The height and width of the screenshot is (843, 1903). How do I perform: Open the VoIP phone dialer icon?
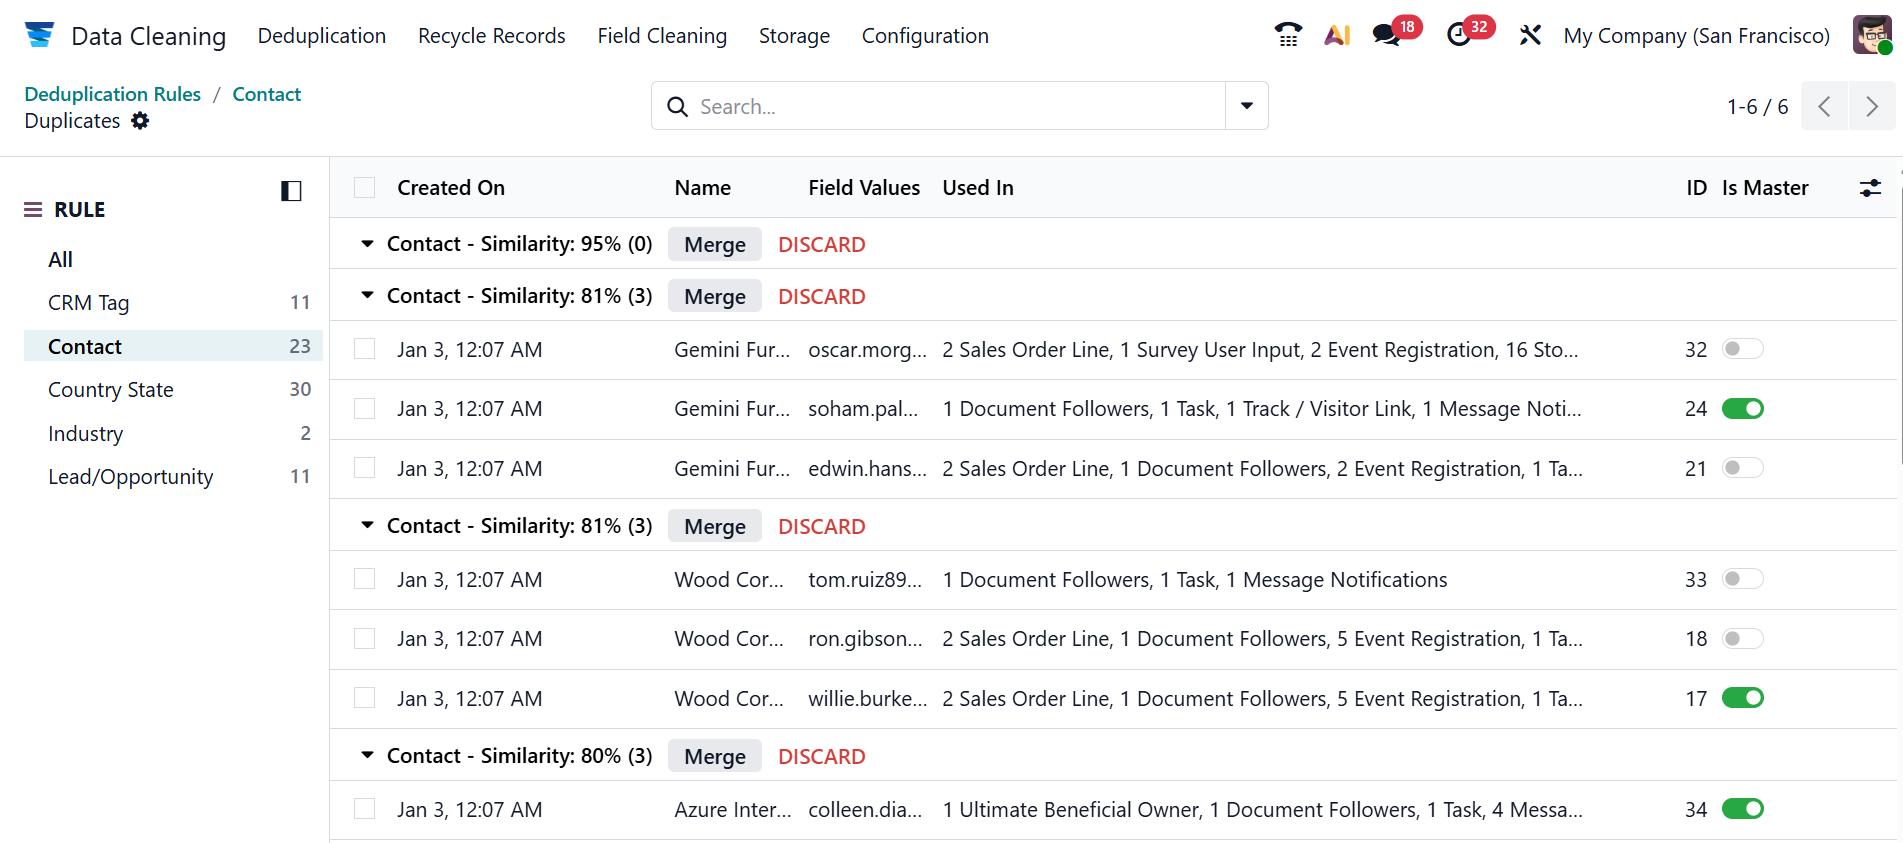click(1288, 35)
